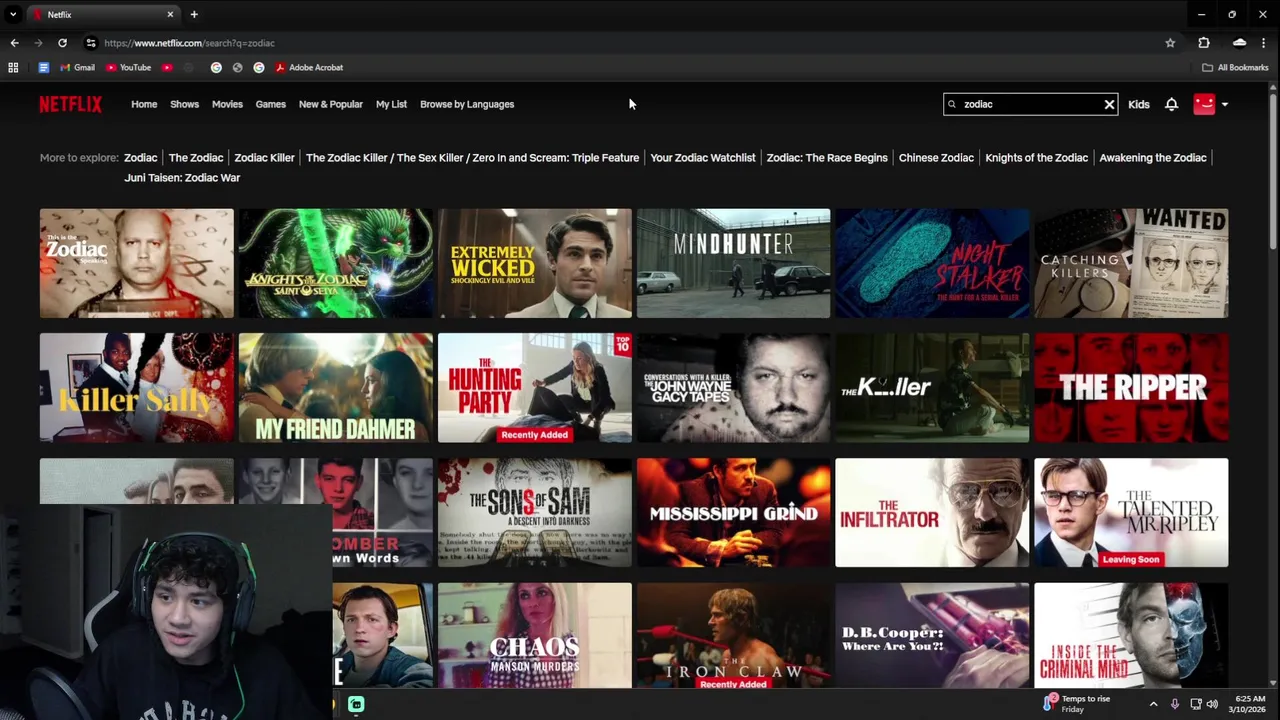
Task: Open The Hunting Party thumbnail
Action: (535, 388)
